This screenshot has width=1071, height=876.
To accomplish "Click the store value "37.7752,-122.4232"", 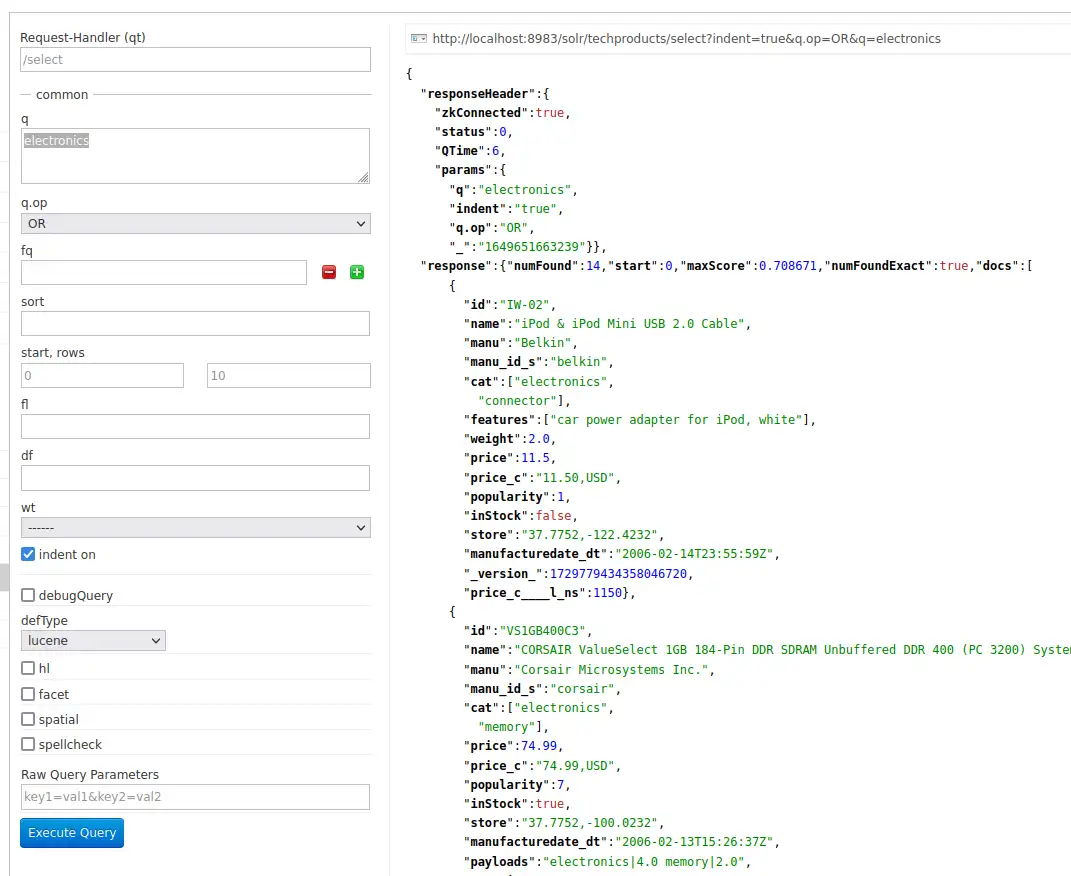I will click(589, 535).
